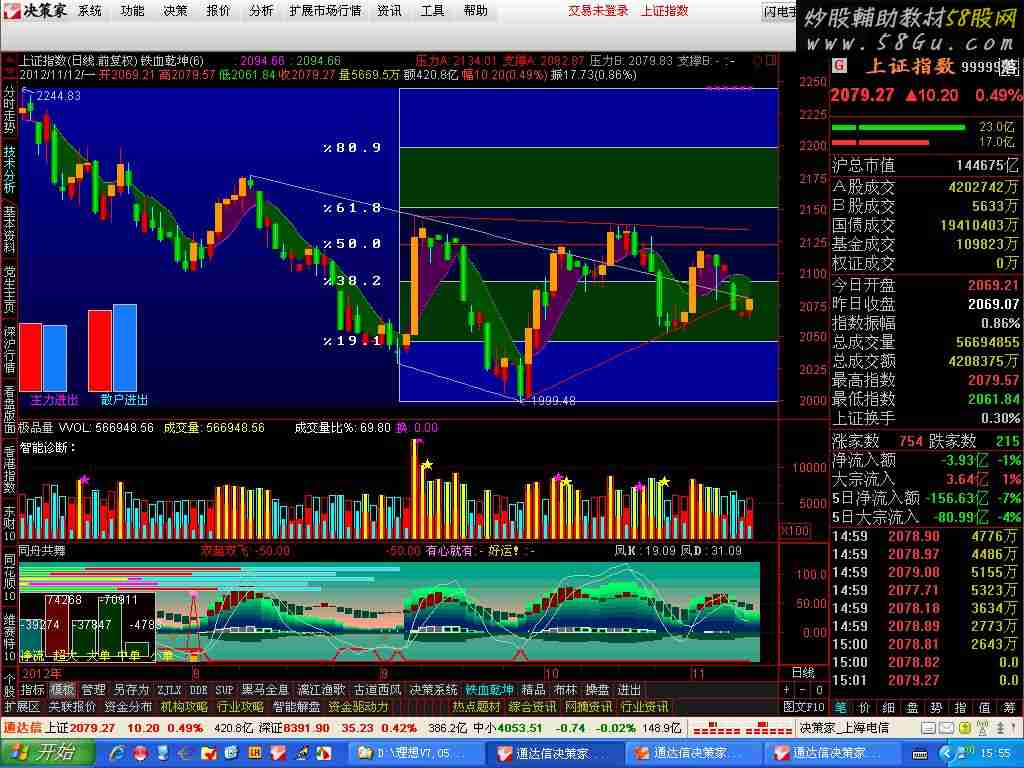Select the 基本资料 sidebar tab

pos(9,230)
